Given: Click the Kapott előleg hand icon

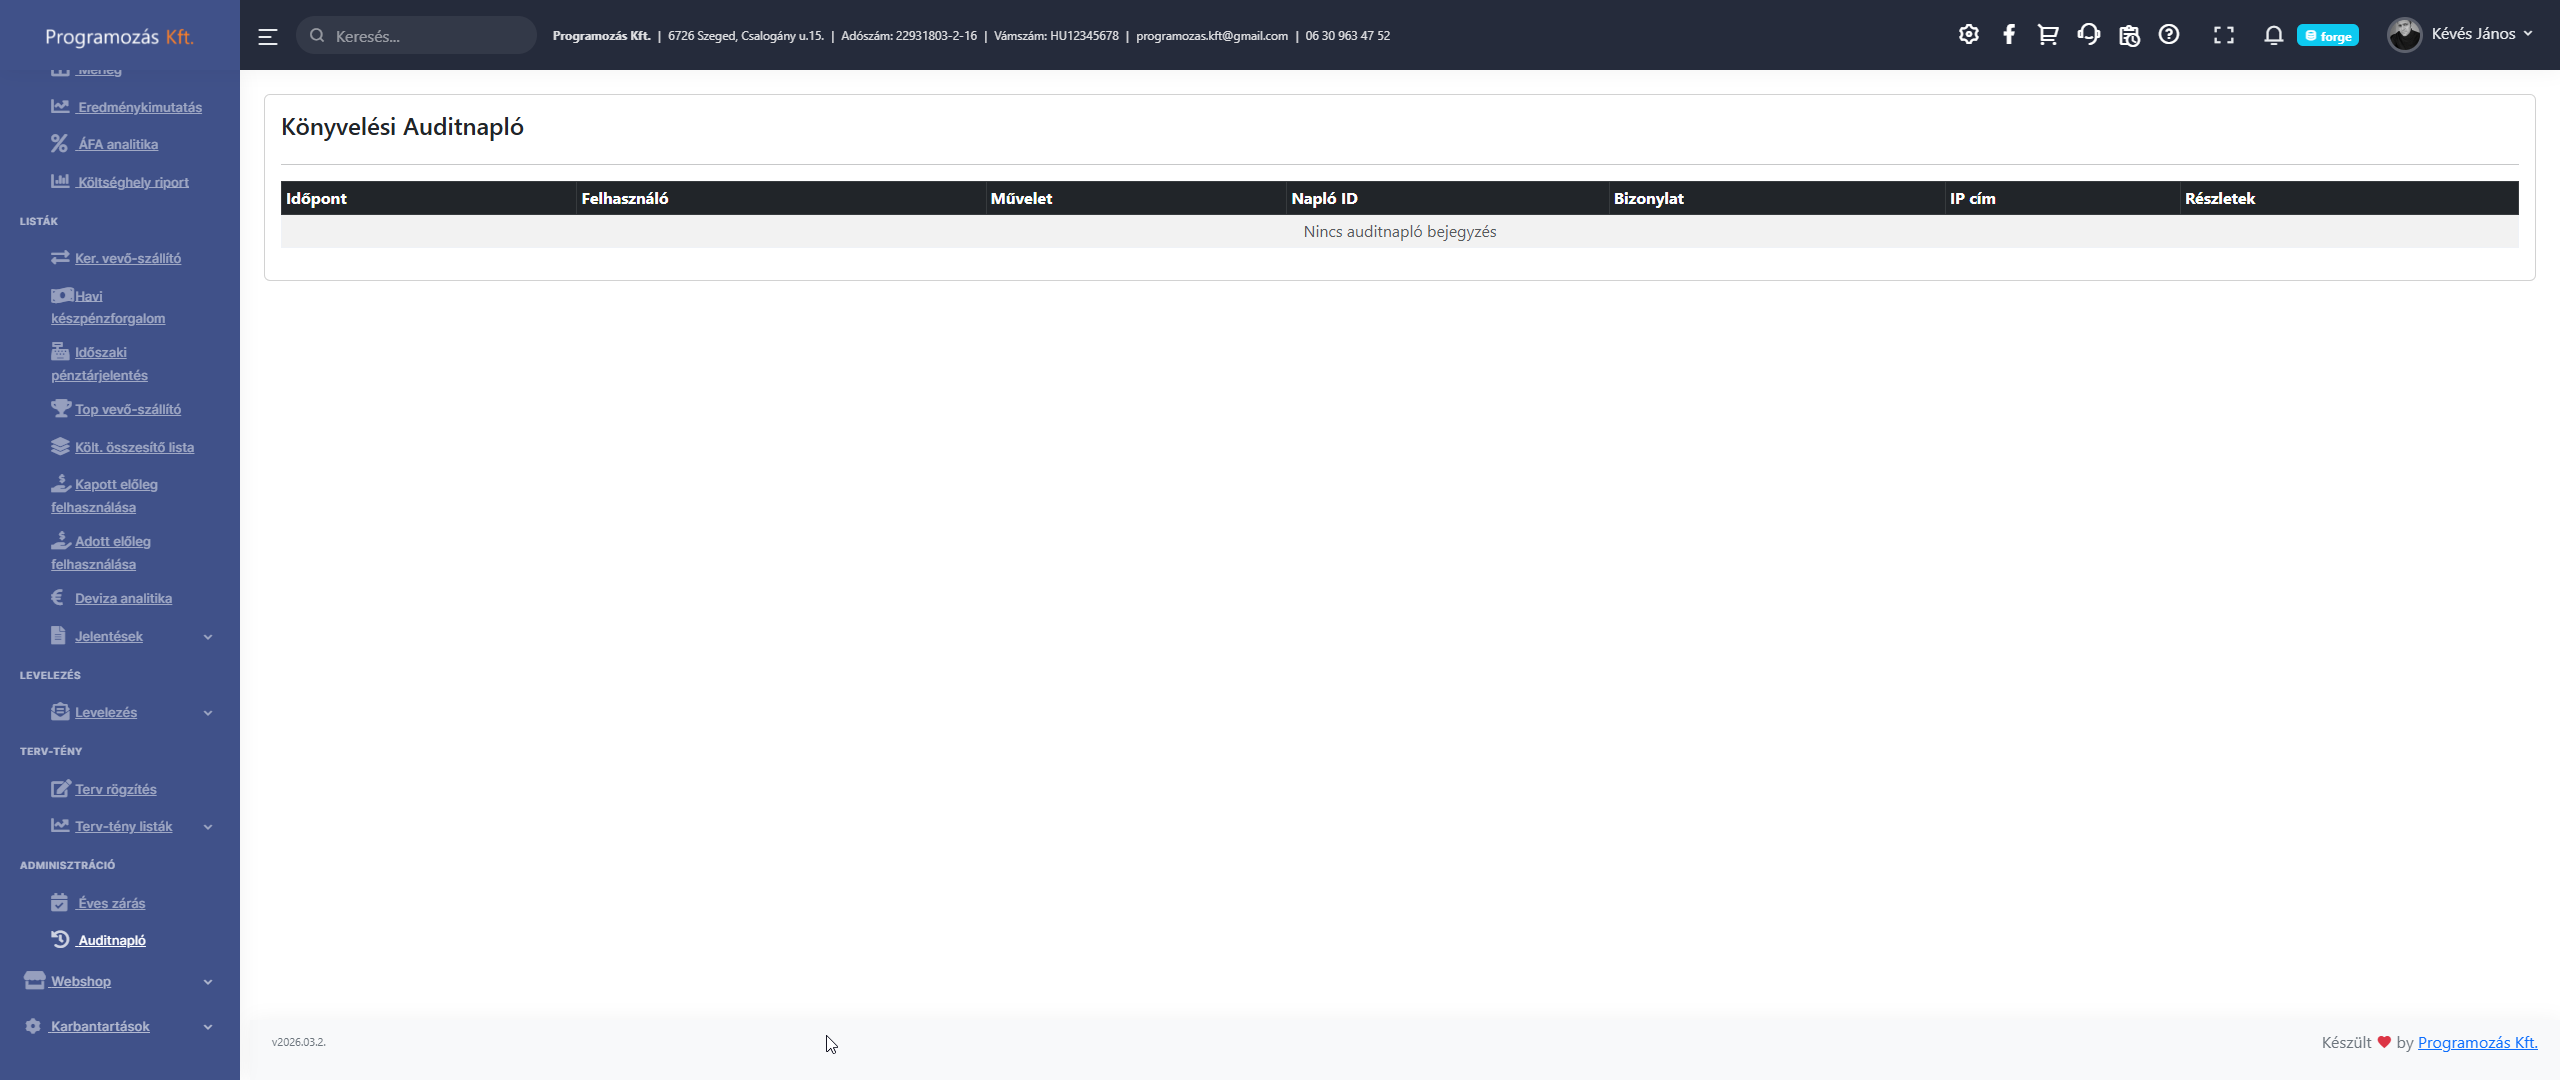Looking at the screenshot, I should tap(61, 483).
